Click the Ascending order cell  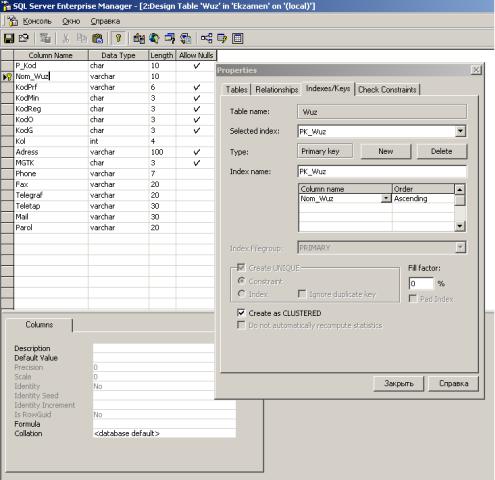pos(423,199)
